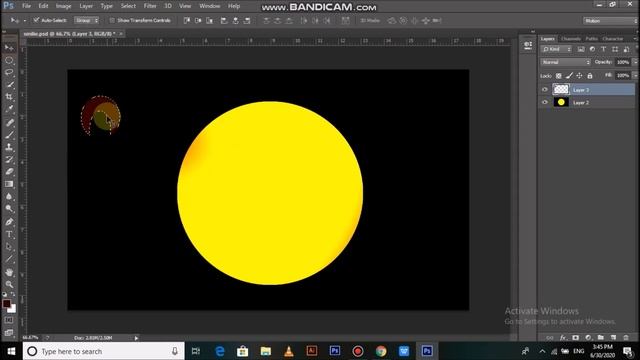Screen dimensions: 640x360
Task: Select the Lasso tool
Action: 9,73
